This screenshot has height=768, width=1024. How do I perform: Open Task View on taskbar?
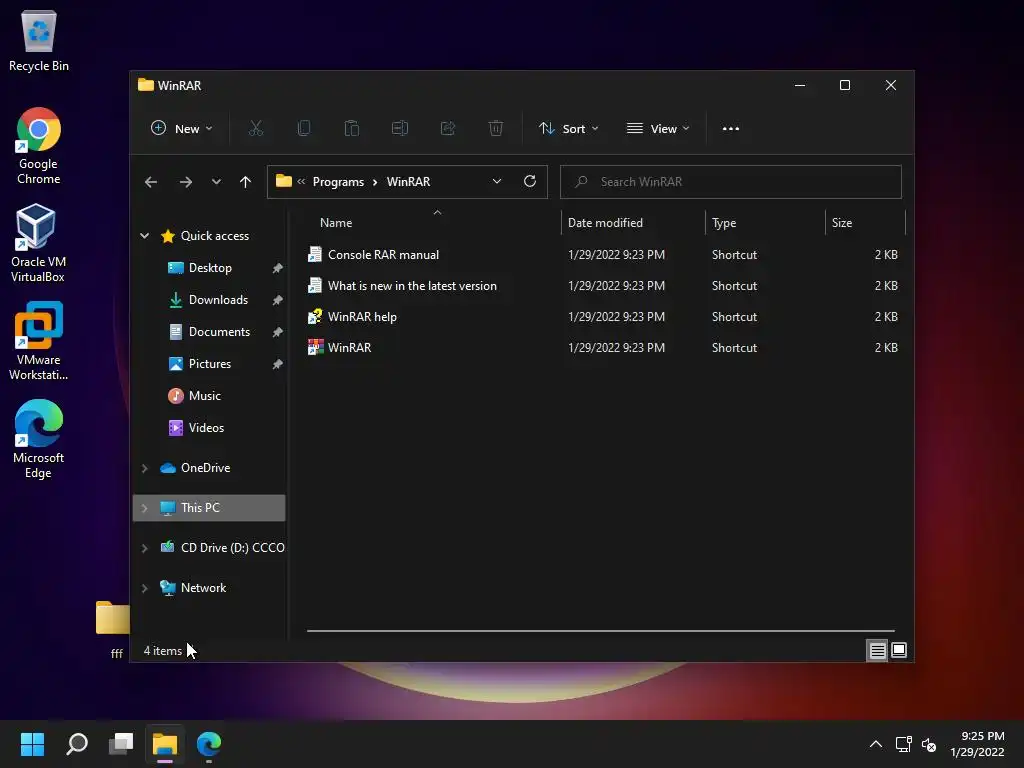(121, 744)
